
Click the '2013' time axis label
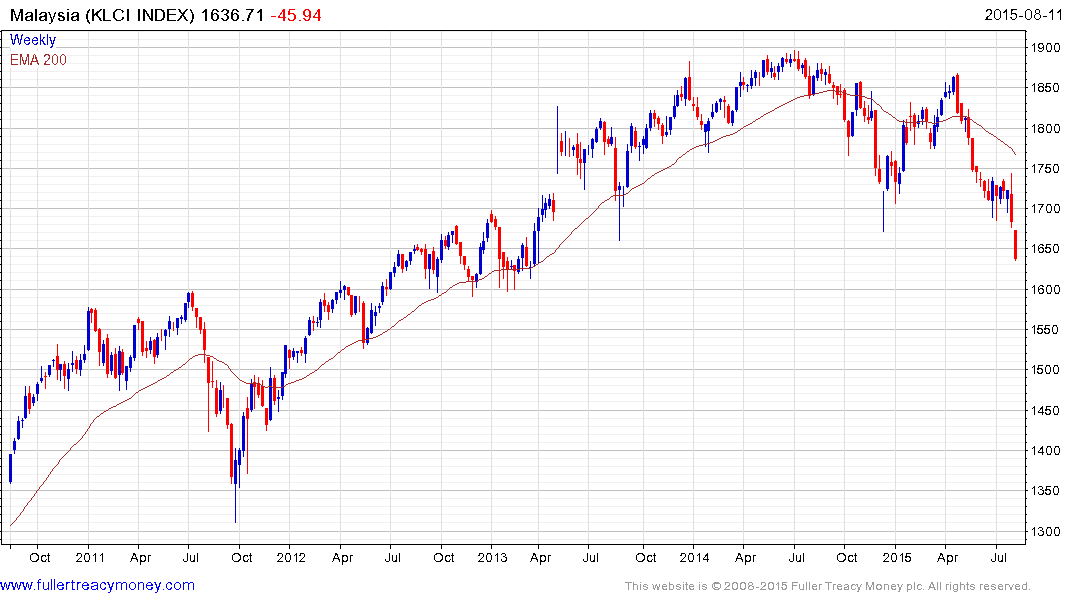(492, 557)
